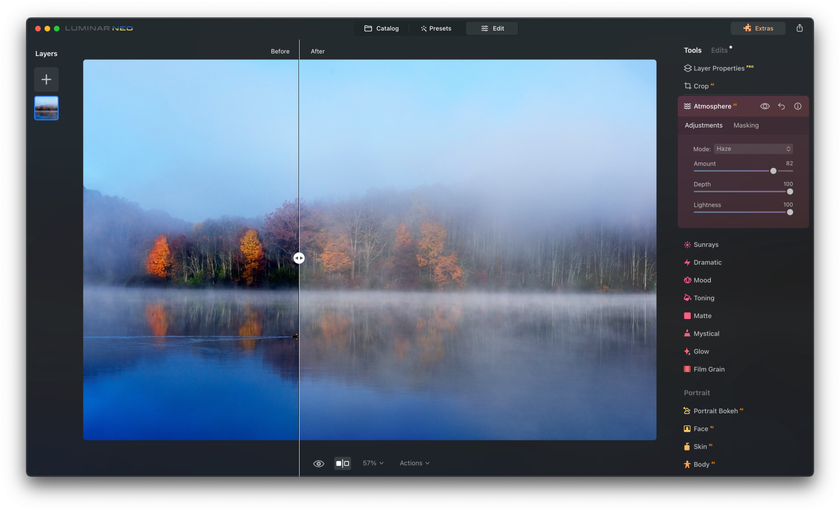Viewport: 840px width, 511px height.
Task: Open the Matte tool
Action: [x=698, y=316]
